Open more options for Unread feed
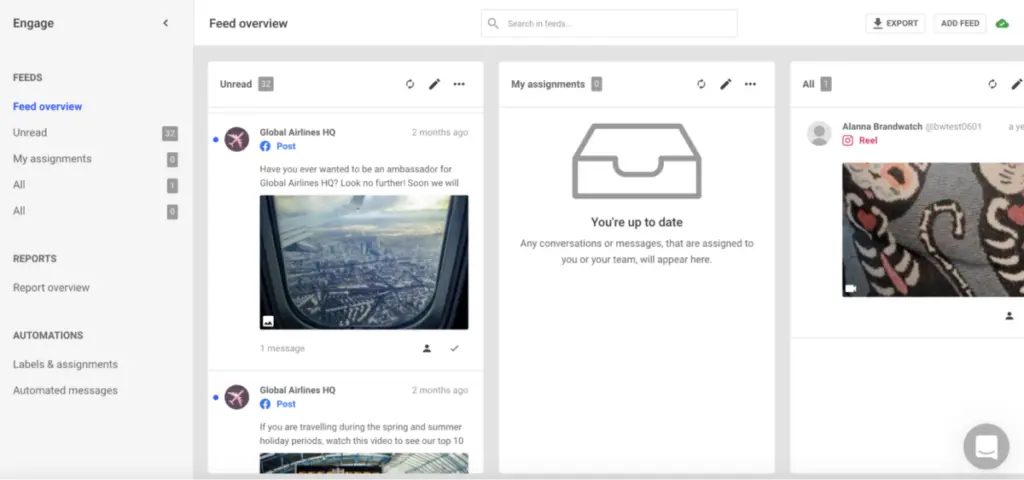This screenshot has width=1024, height=480. pos(459,84)
